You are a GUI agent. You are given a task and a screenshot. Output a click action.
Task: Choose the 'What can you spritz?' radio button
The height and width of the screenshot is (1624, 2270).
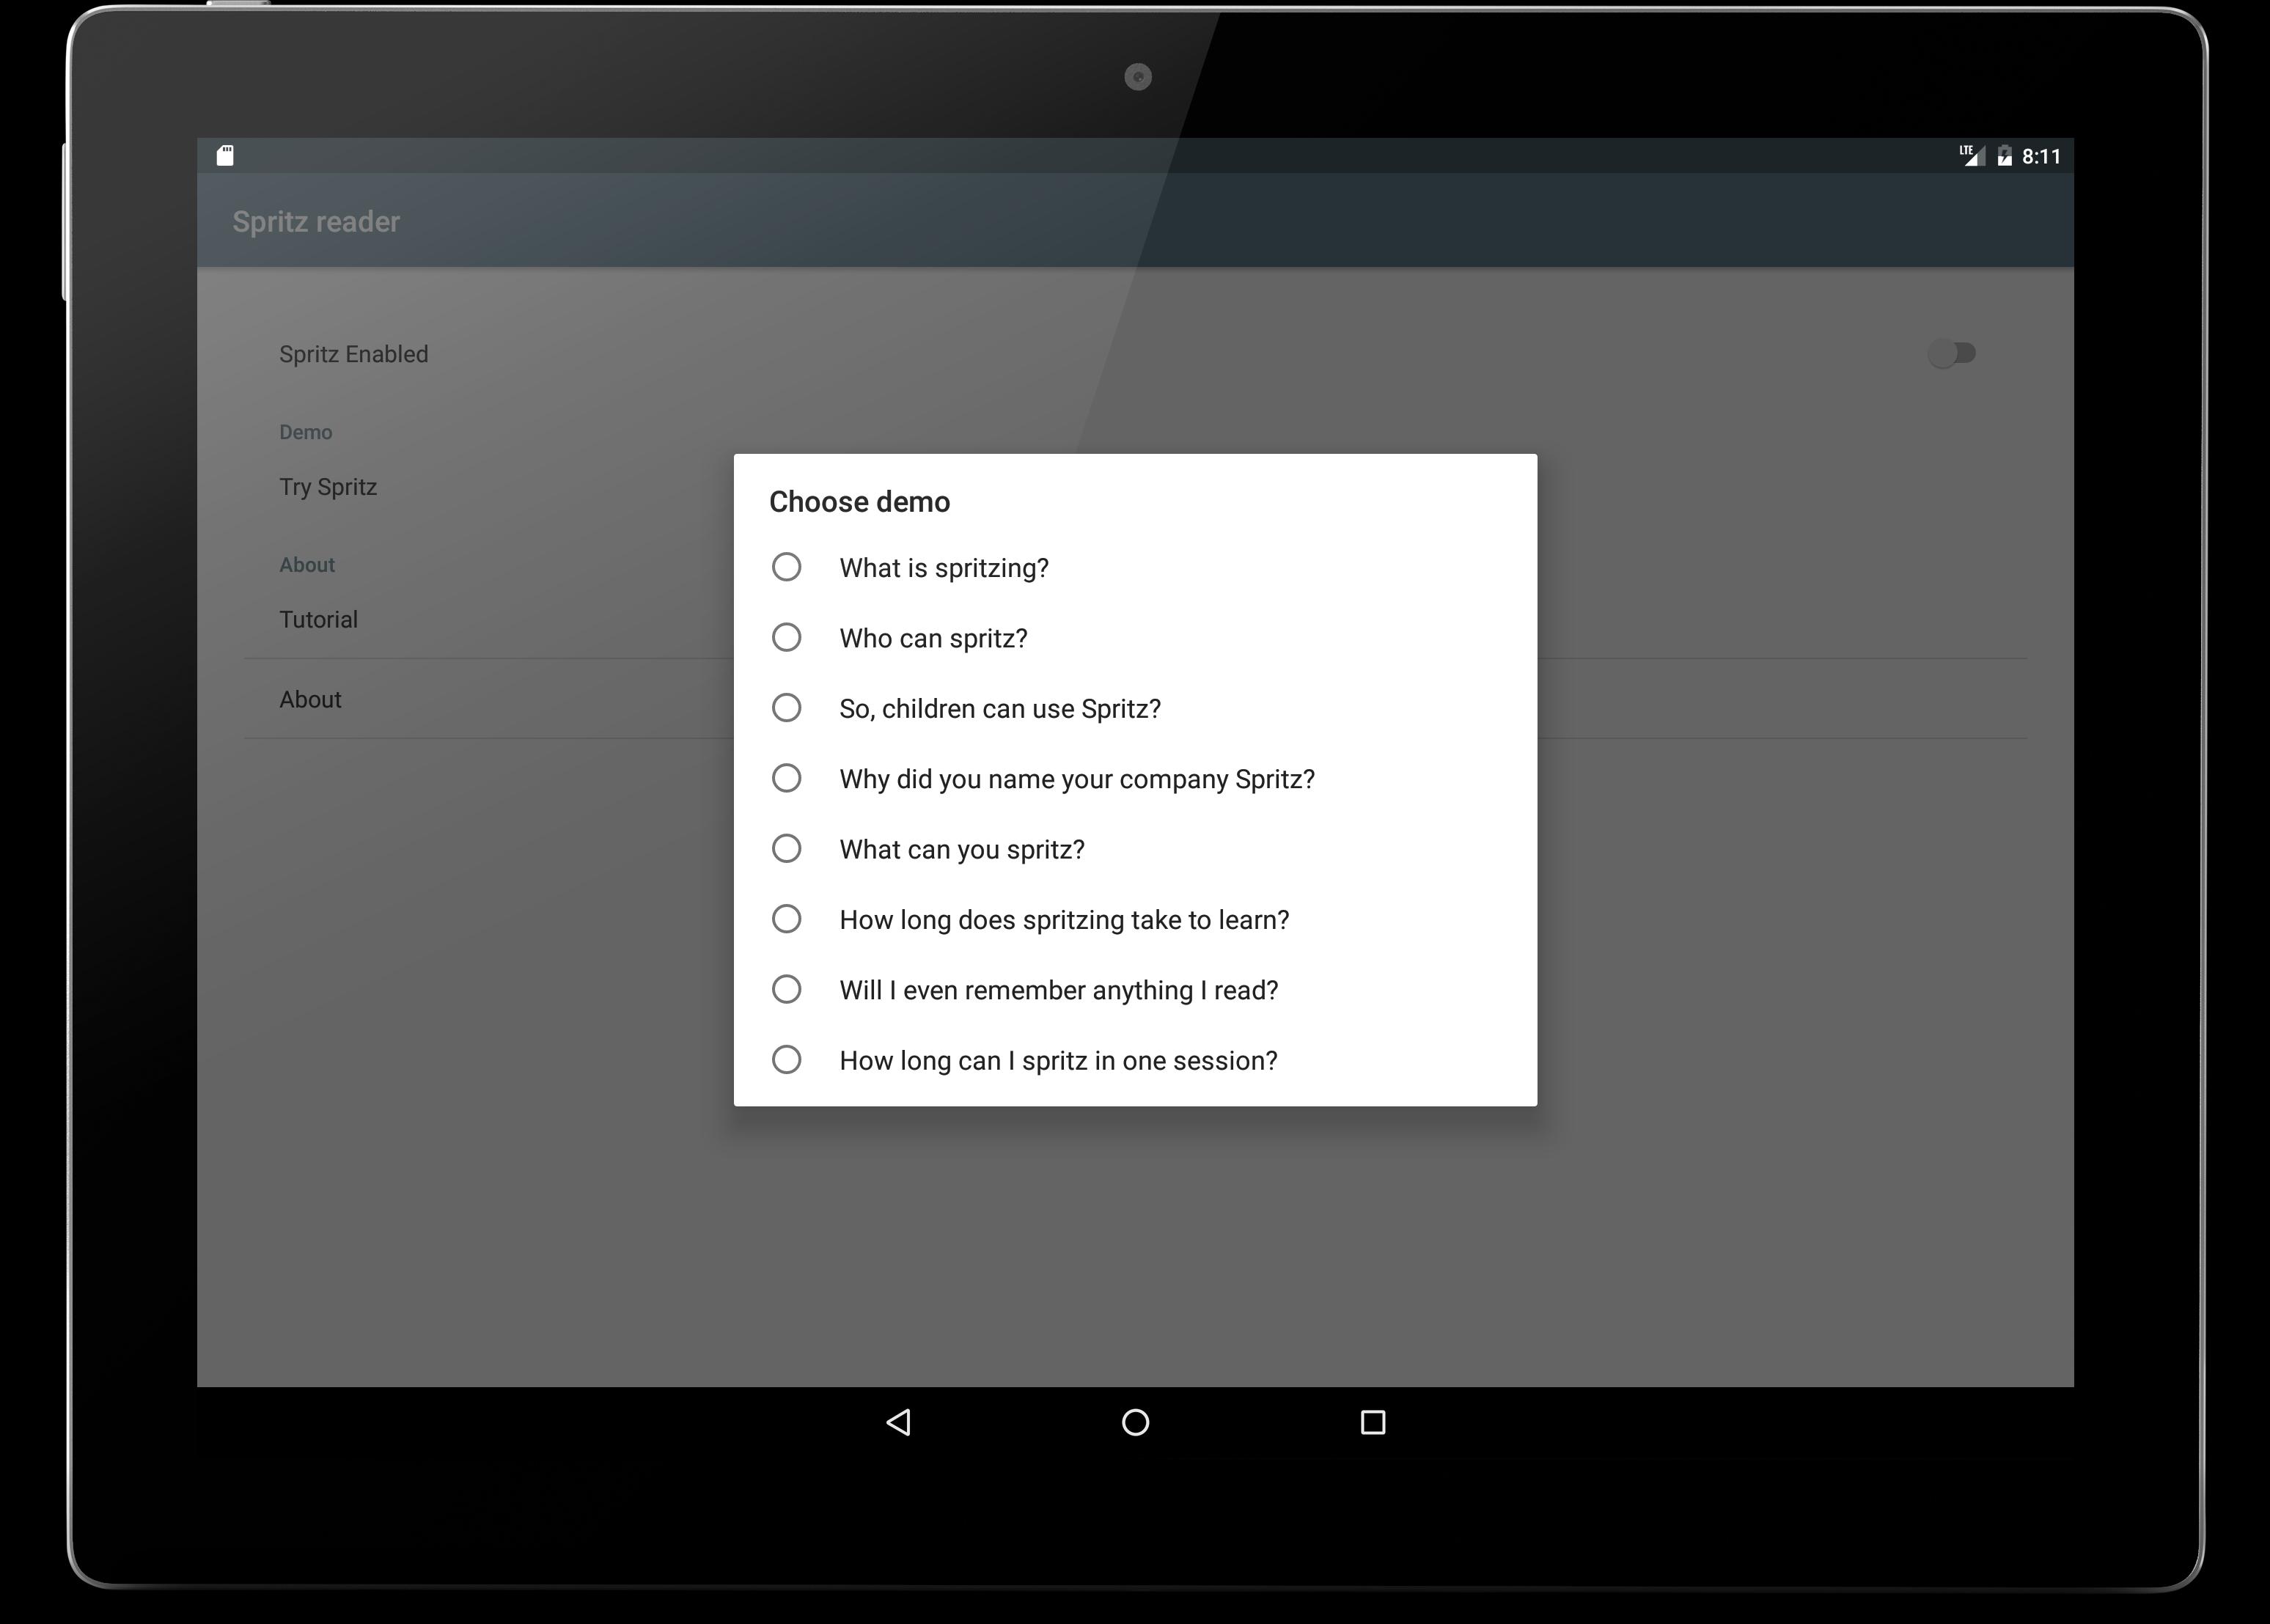tap(786, 848)
